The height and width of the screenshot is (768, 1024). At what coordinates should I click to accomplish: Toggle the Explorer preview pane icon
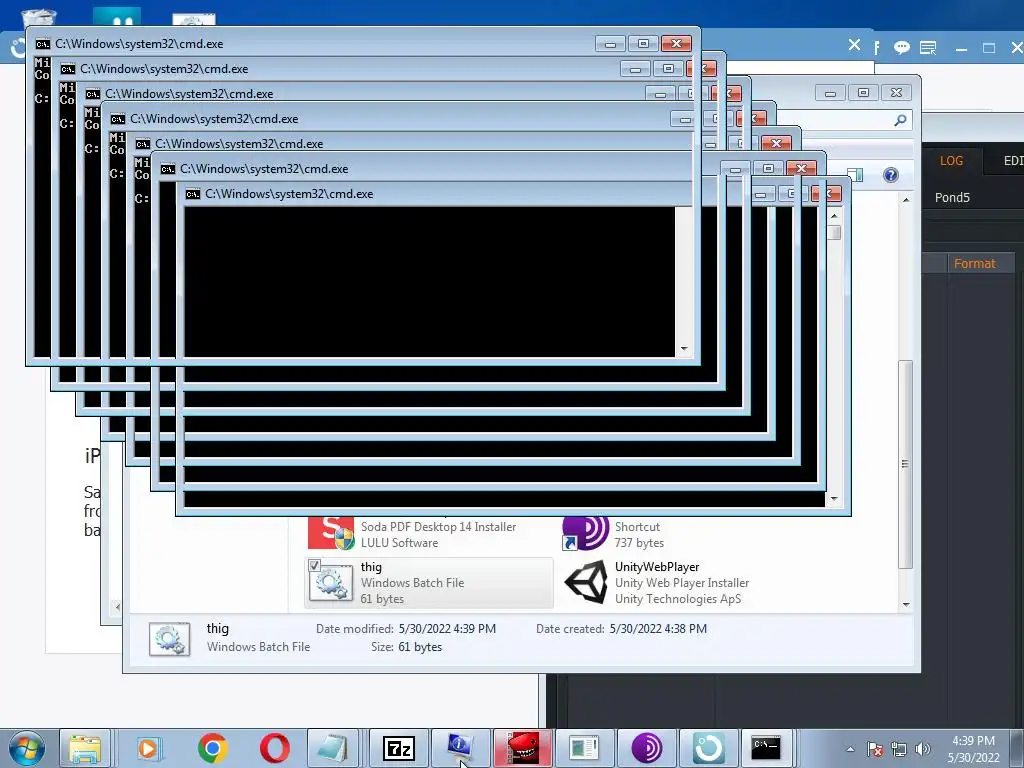[x=856, y=175]
